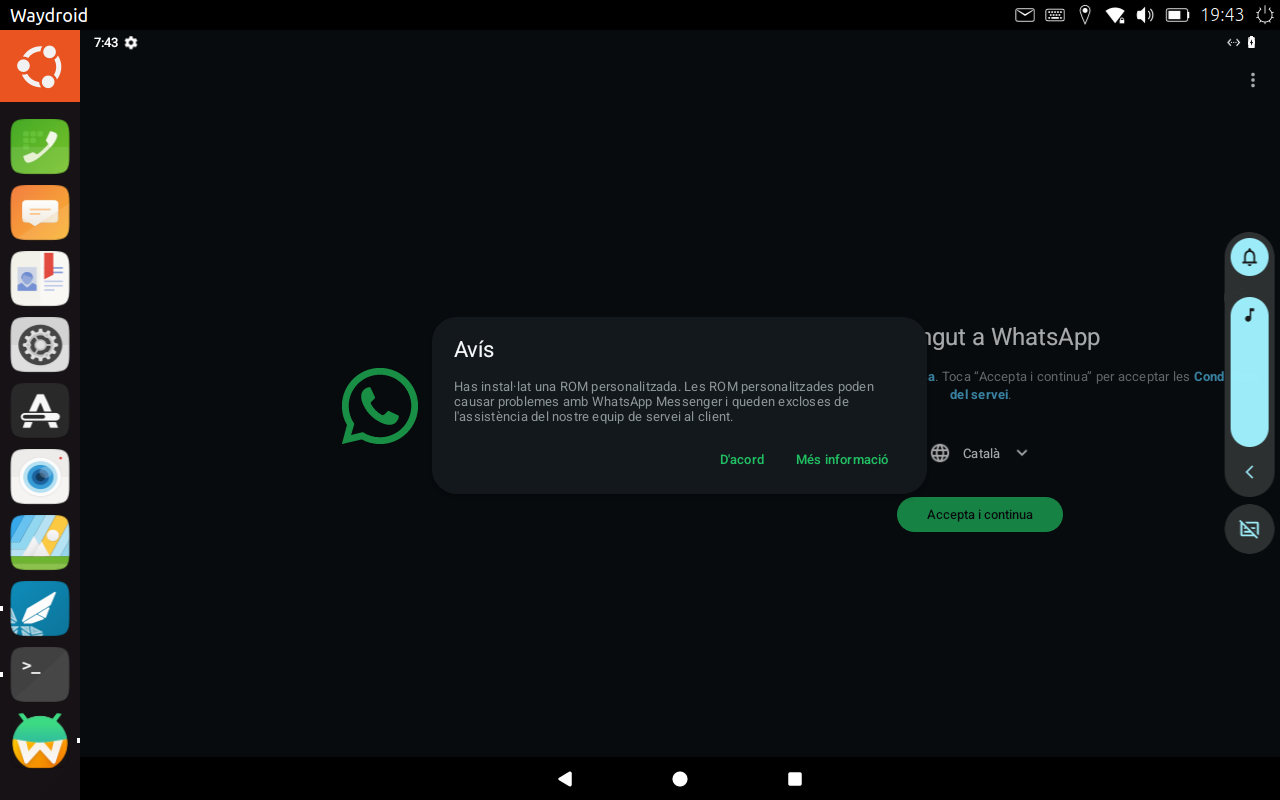Image resolution: width=1280 pixels, height=800 pixels.
Task: Tap the Android back navigation button
Action: tap(565, 779)
